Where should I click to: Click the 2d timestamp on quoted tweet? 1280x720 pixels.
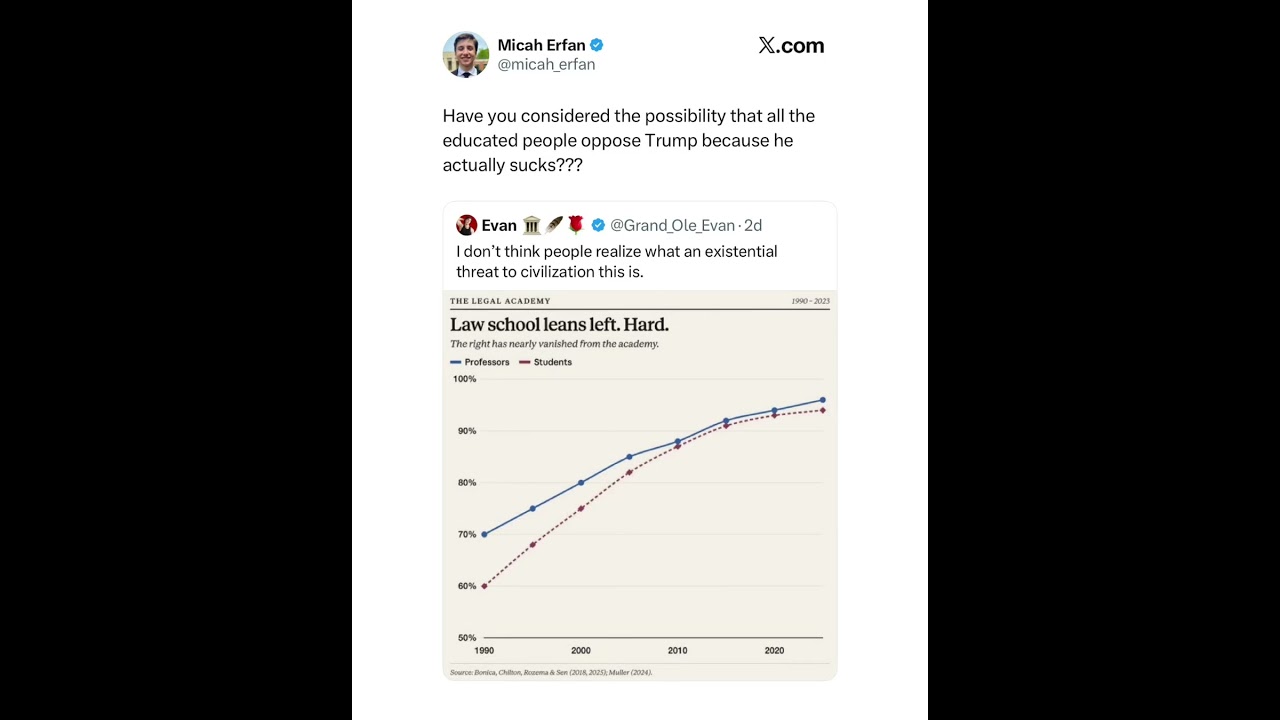(753, 225)
